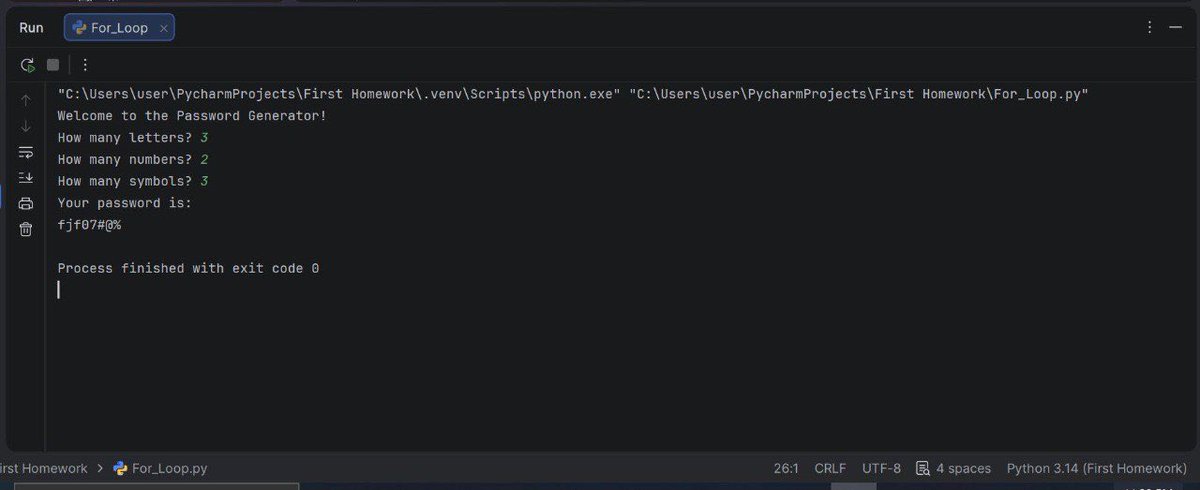1200x490 pixels.
Task: Click 'Welcome to the Password Generator!' line
Action: click(192, 116)
